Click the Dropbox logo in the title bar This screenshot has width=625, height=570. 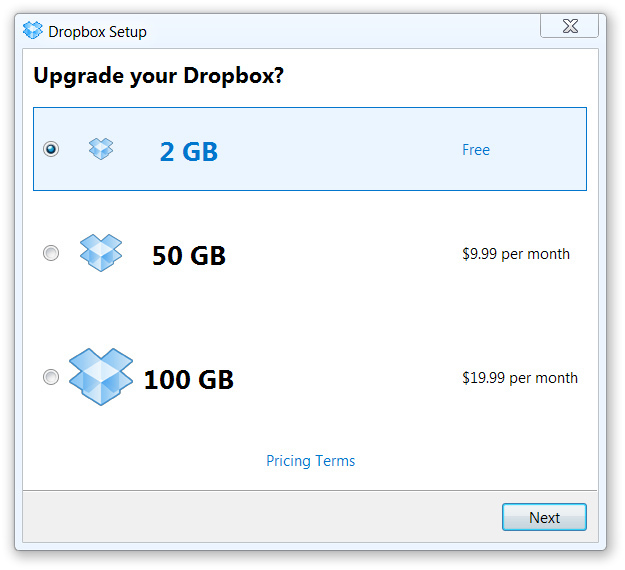[x=32, y=30]
